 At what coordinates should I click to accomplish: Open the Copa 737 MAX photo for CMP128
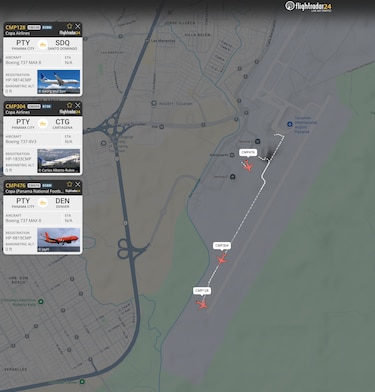(59, 82)
